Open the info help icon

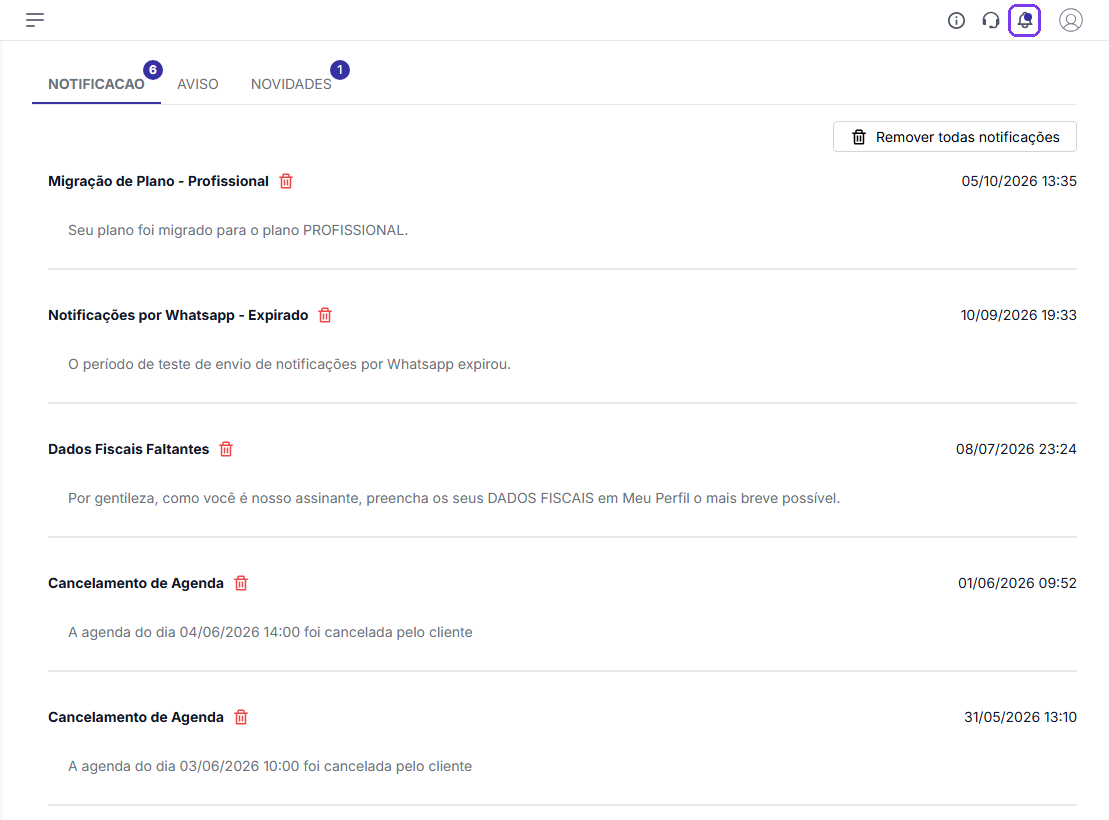coord(956,21)
